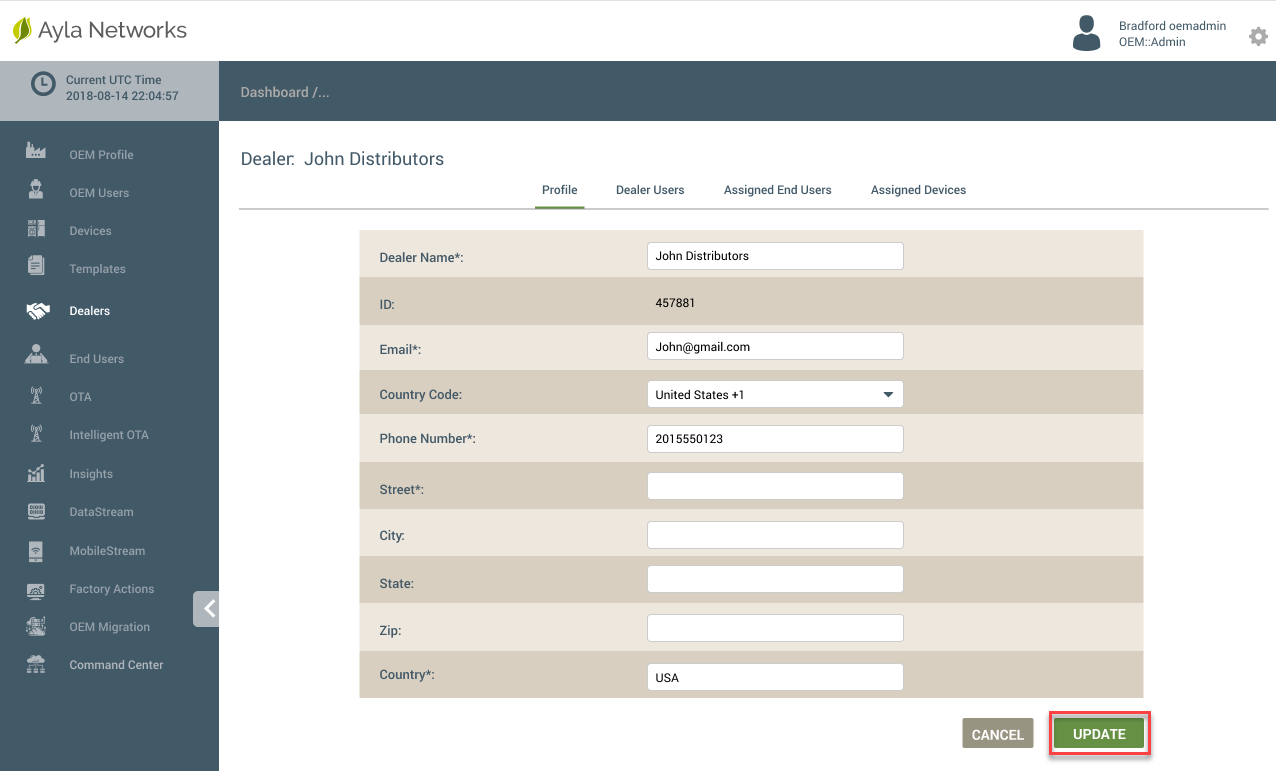Click the Current UTC Time text
Image resolution: width=1276 pixels, height=771 pixels.
coord(113,80)
